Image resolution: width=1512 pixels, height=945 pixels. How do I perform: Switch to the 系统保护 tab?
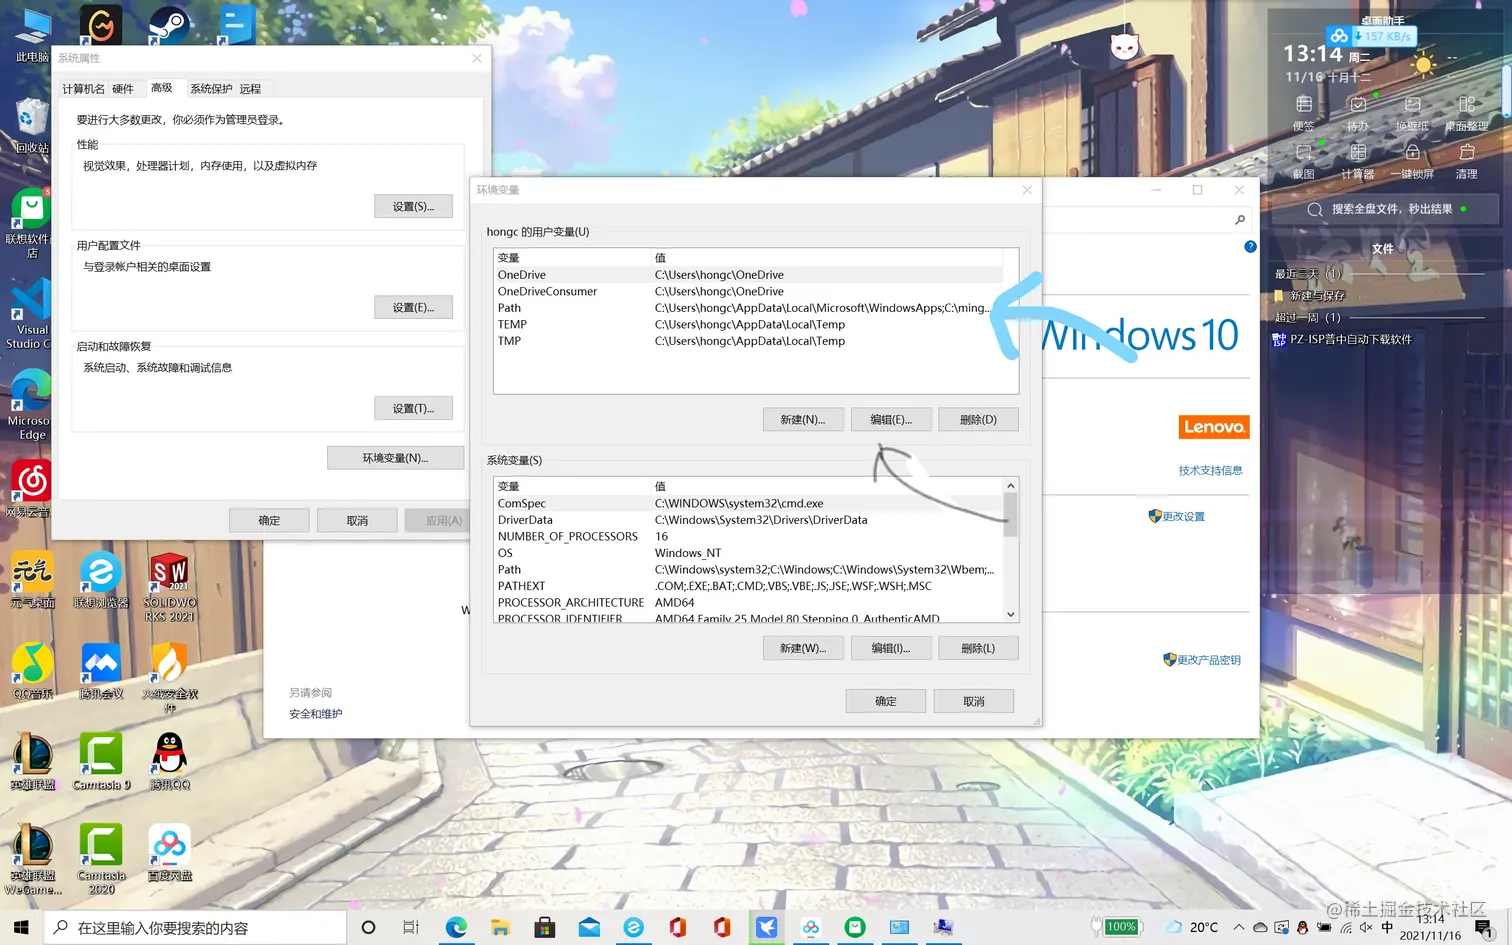pos(211,89)
